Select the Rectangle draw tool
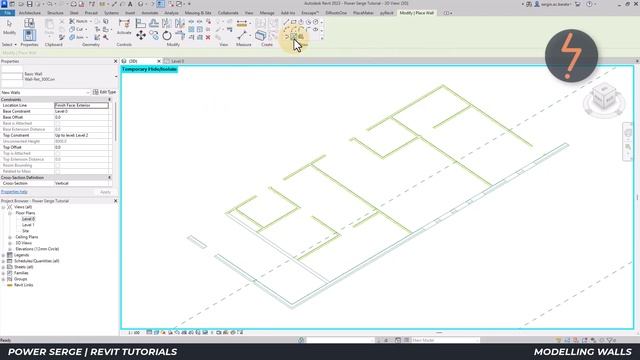640x360 pixels. 293,22
